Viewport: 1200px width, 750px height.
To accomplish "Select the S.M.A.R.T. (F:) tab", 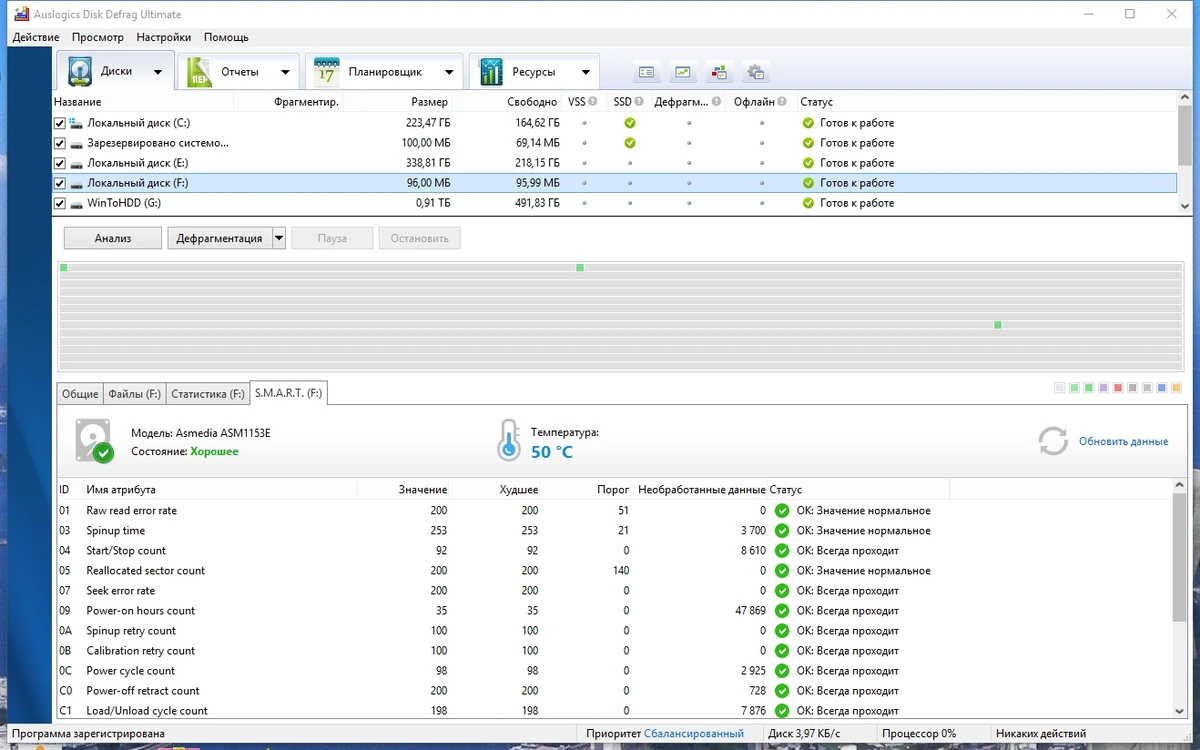I will pyautogui.click(x=288, y=393).
